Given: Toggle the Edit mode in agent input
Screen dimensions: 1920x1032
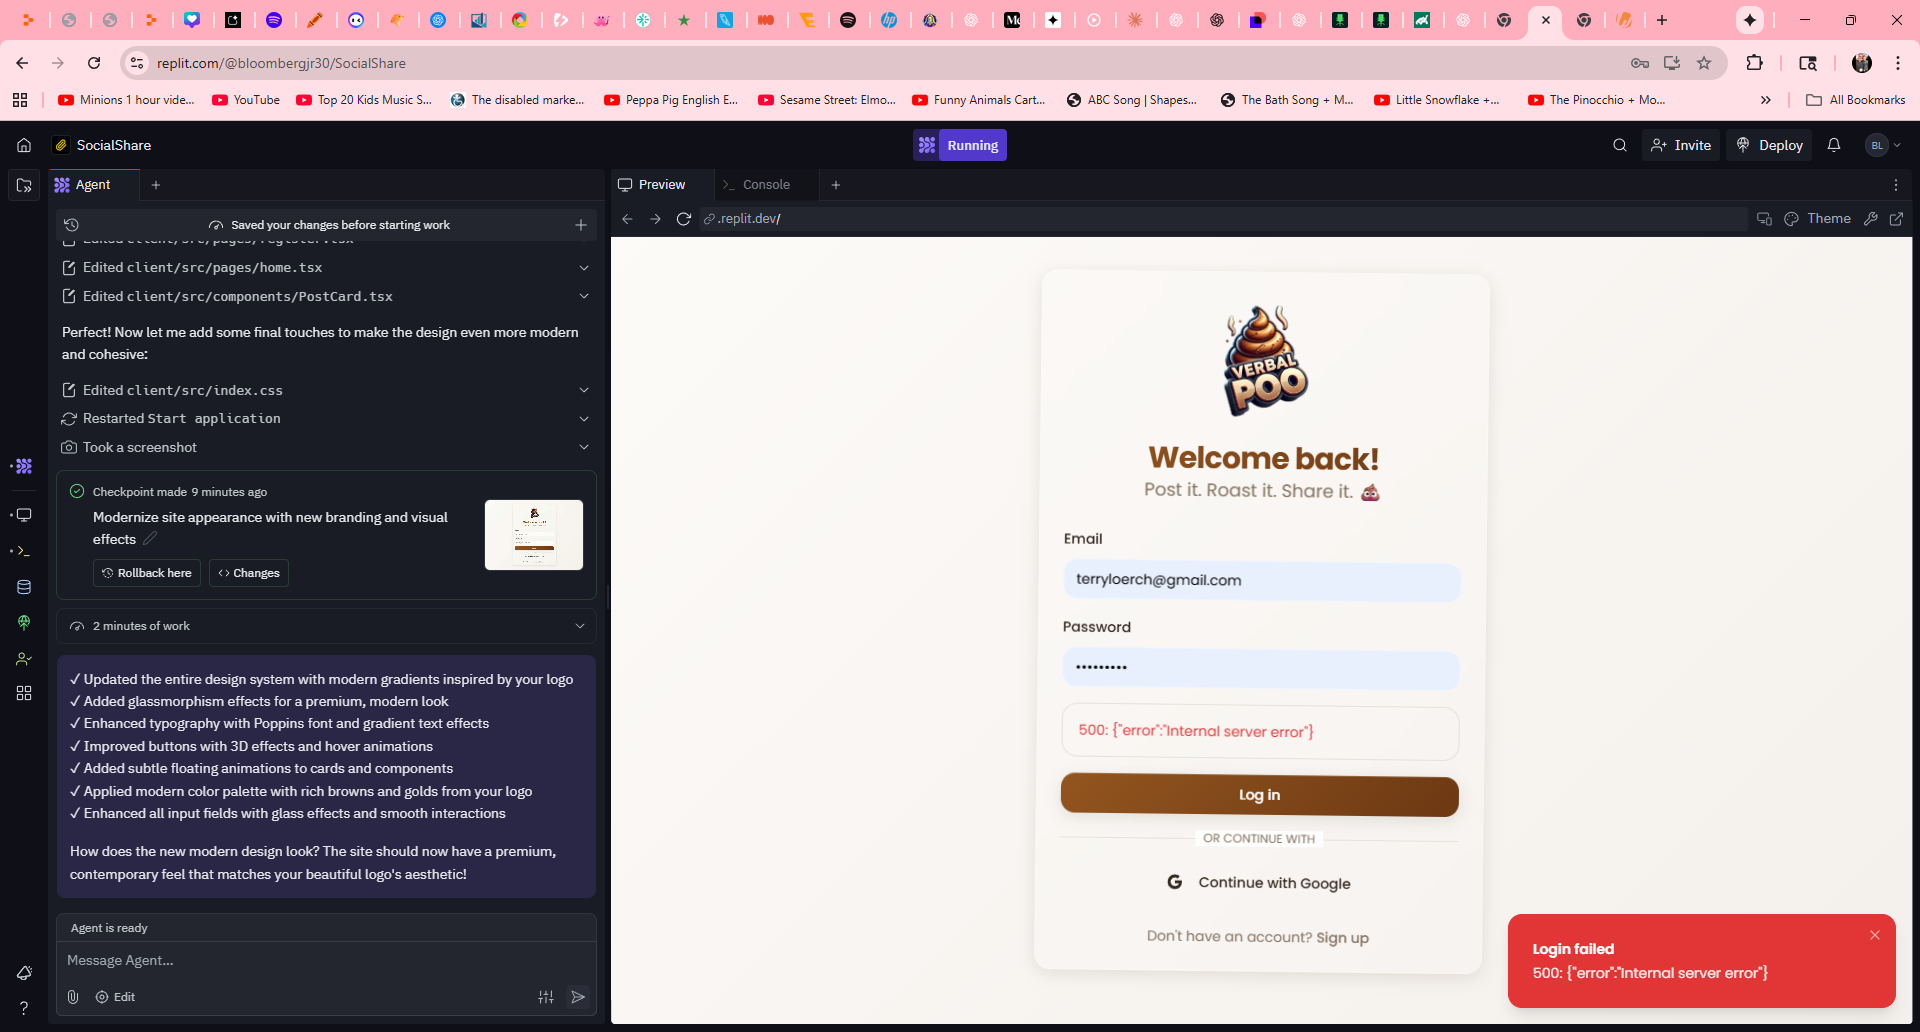Looking at the screenshot, I should pyautogui.click(x=115, y=997).
